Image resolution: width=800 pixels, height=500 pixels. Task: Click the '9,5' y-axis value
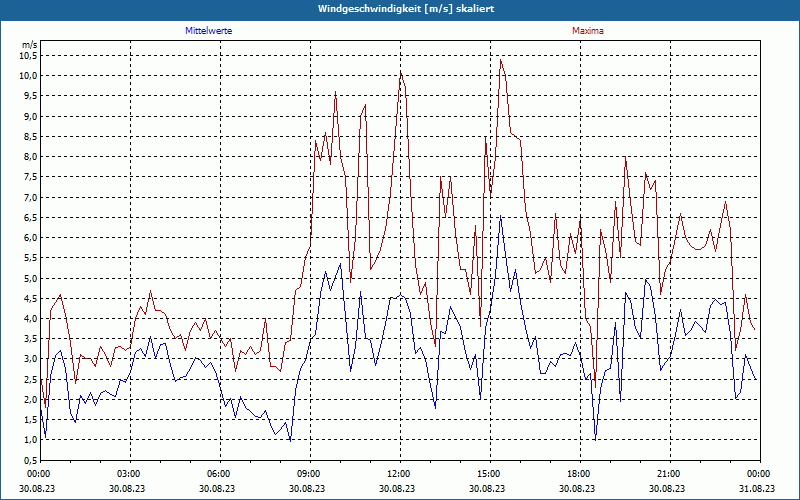[30, 96]
